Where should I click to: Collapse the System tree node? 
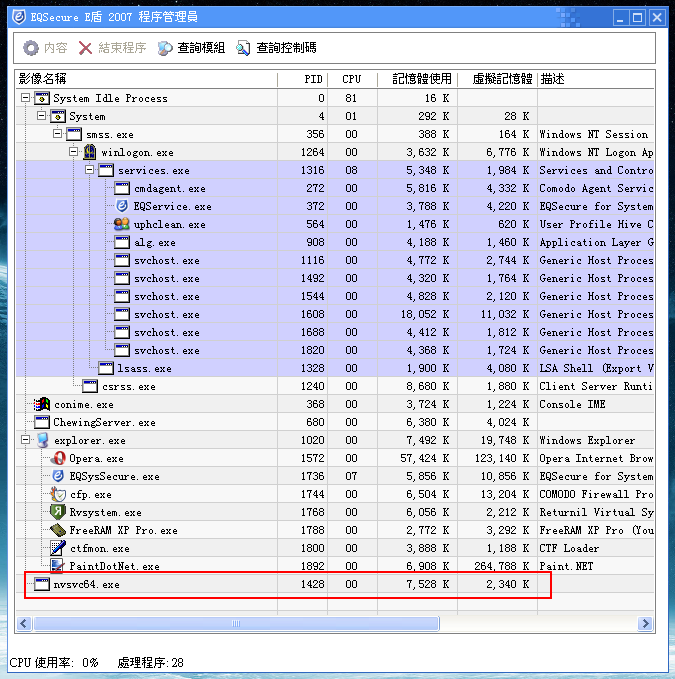(42, 116)
